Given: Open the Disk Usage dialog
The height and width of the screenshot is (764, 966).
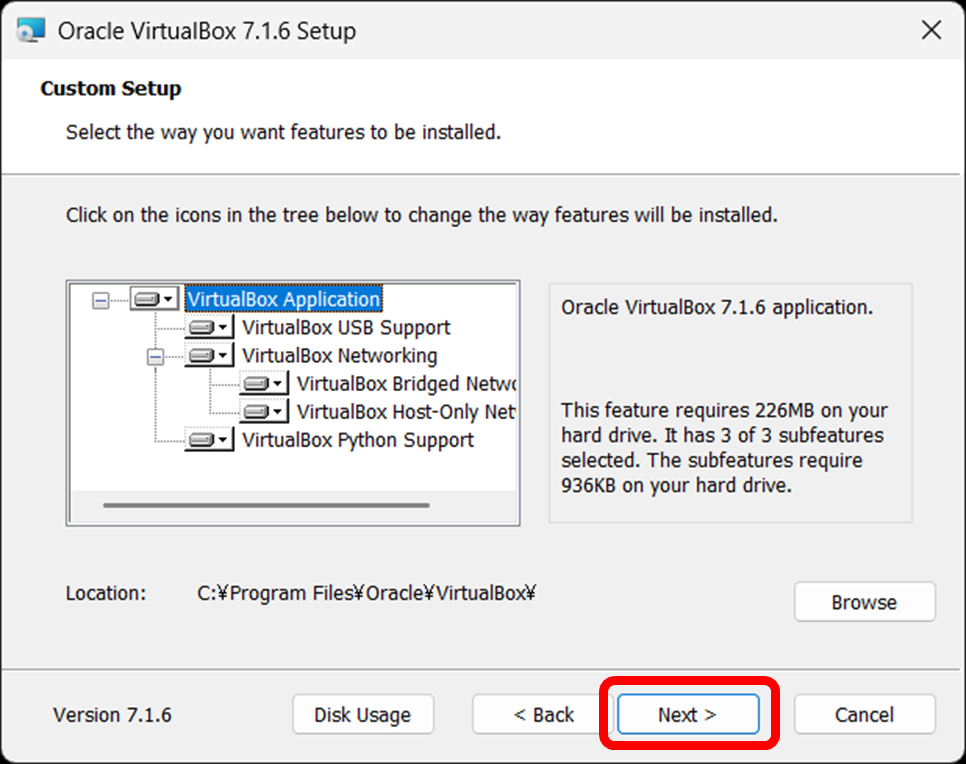Looking at the screenshot, I should pyautogui.click(x=363, y=715).
